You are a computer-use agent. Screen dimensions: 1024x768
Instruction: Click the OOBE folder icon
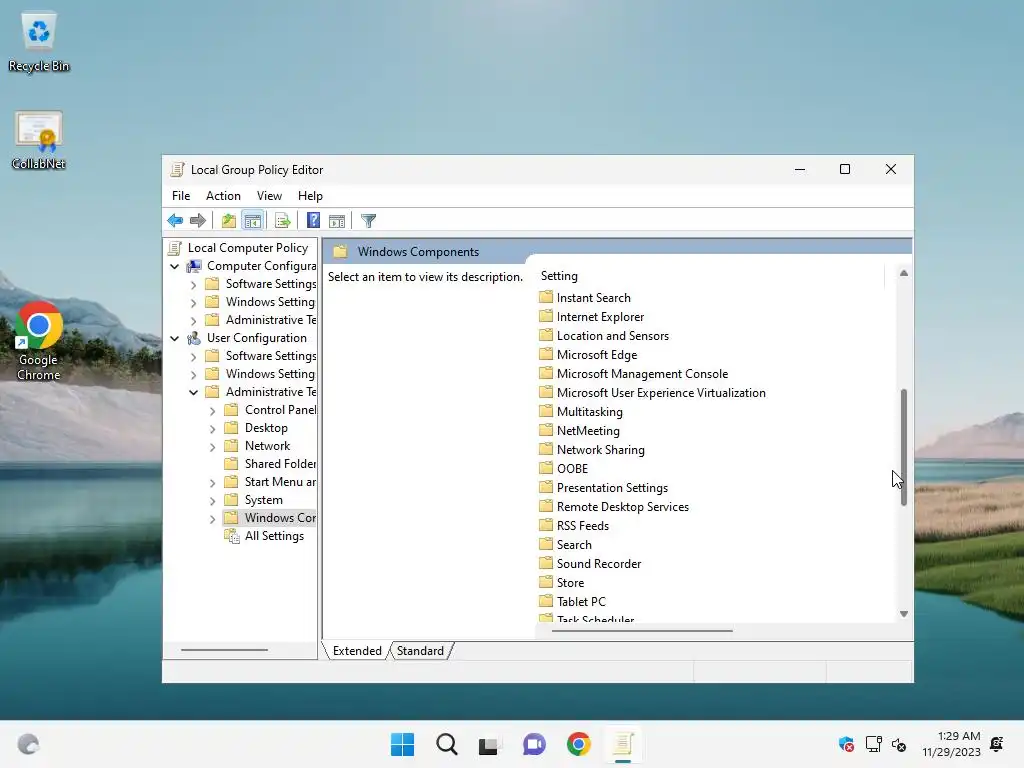[546, 468]
